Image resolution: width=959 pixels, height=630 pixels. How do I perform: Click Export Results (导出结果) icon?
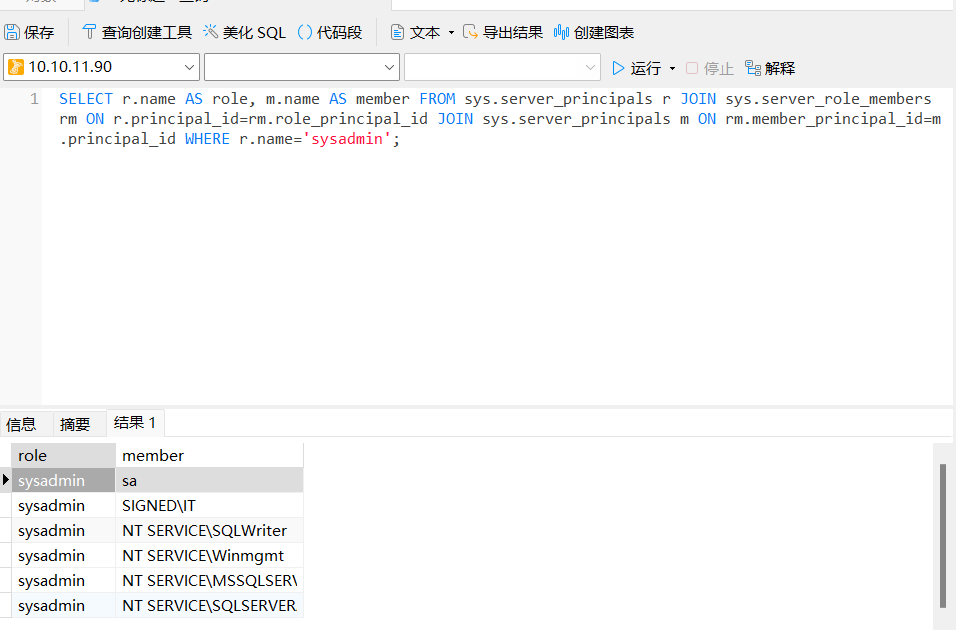471,33
